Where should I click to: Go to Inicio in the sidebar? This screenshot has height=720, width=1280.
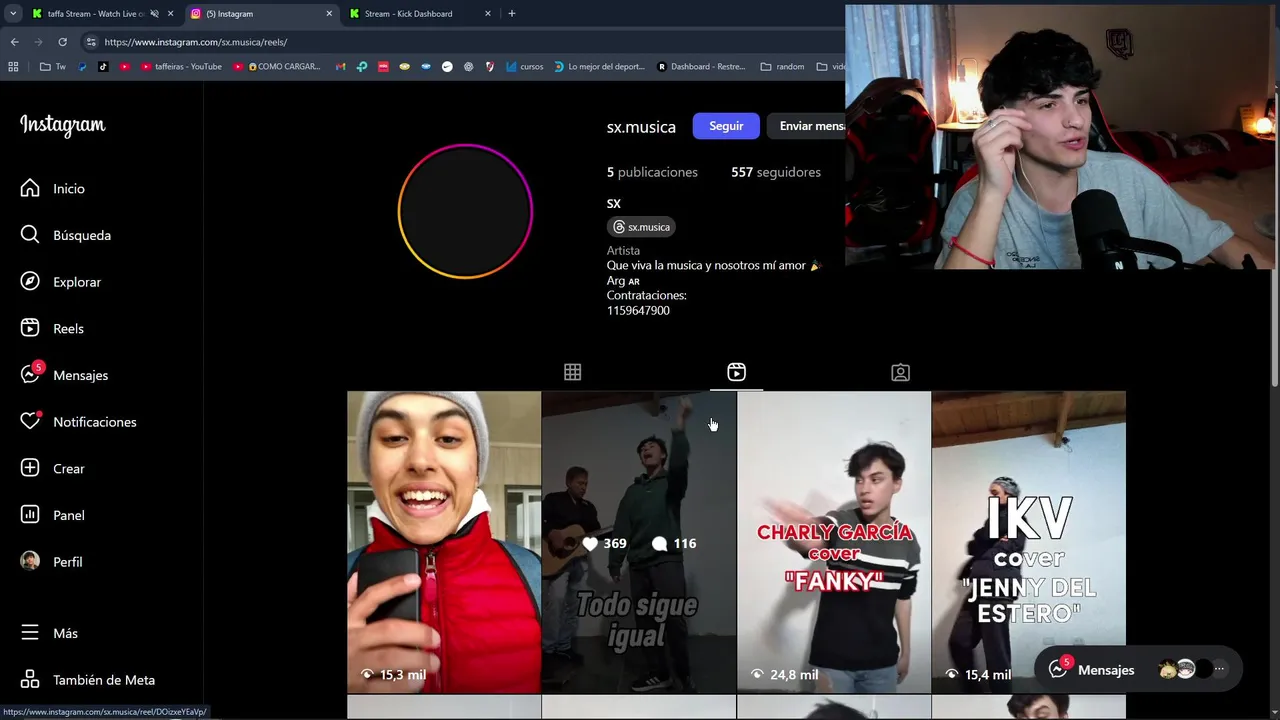click(x=53, y=188)
